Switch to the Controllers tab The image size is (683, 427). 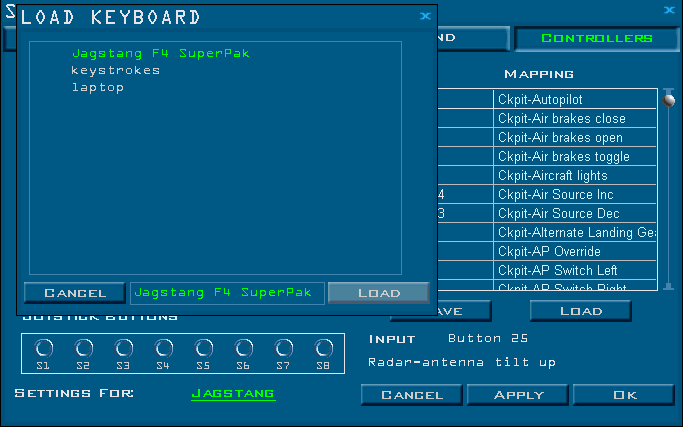click(596, 38)
